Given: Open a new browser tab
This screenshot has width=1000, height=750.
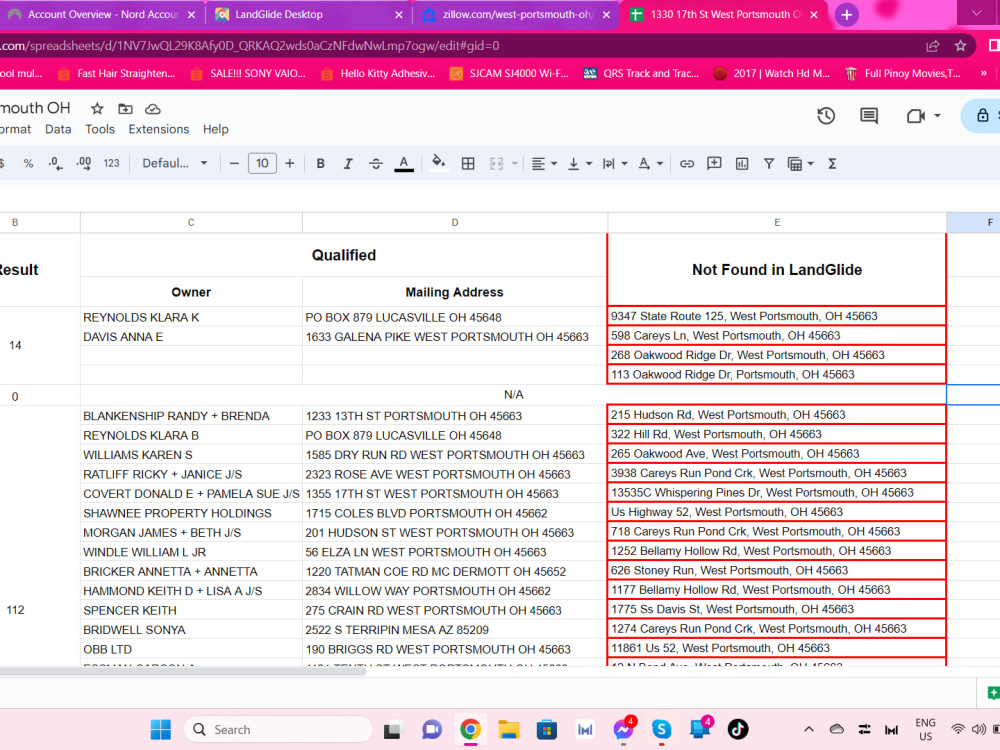Looking at the screenshot, I should point(846,15).
